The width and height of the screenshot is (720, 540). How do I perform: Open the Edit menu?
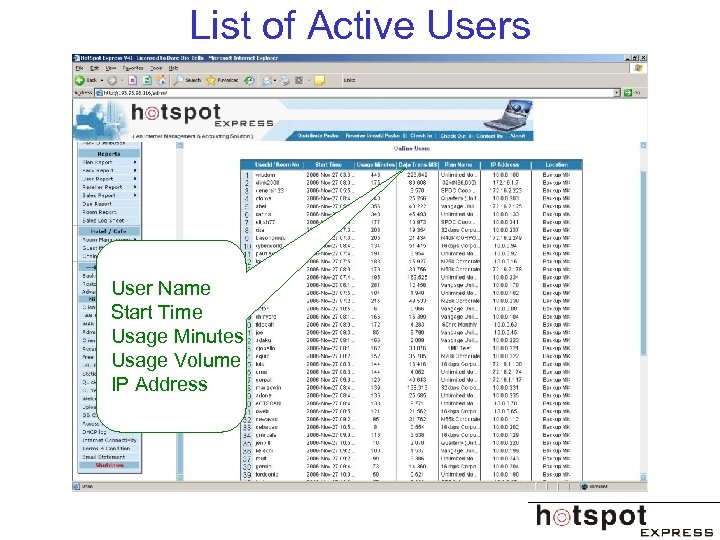94,68
